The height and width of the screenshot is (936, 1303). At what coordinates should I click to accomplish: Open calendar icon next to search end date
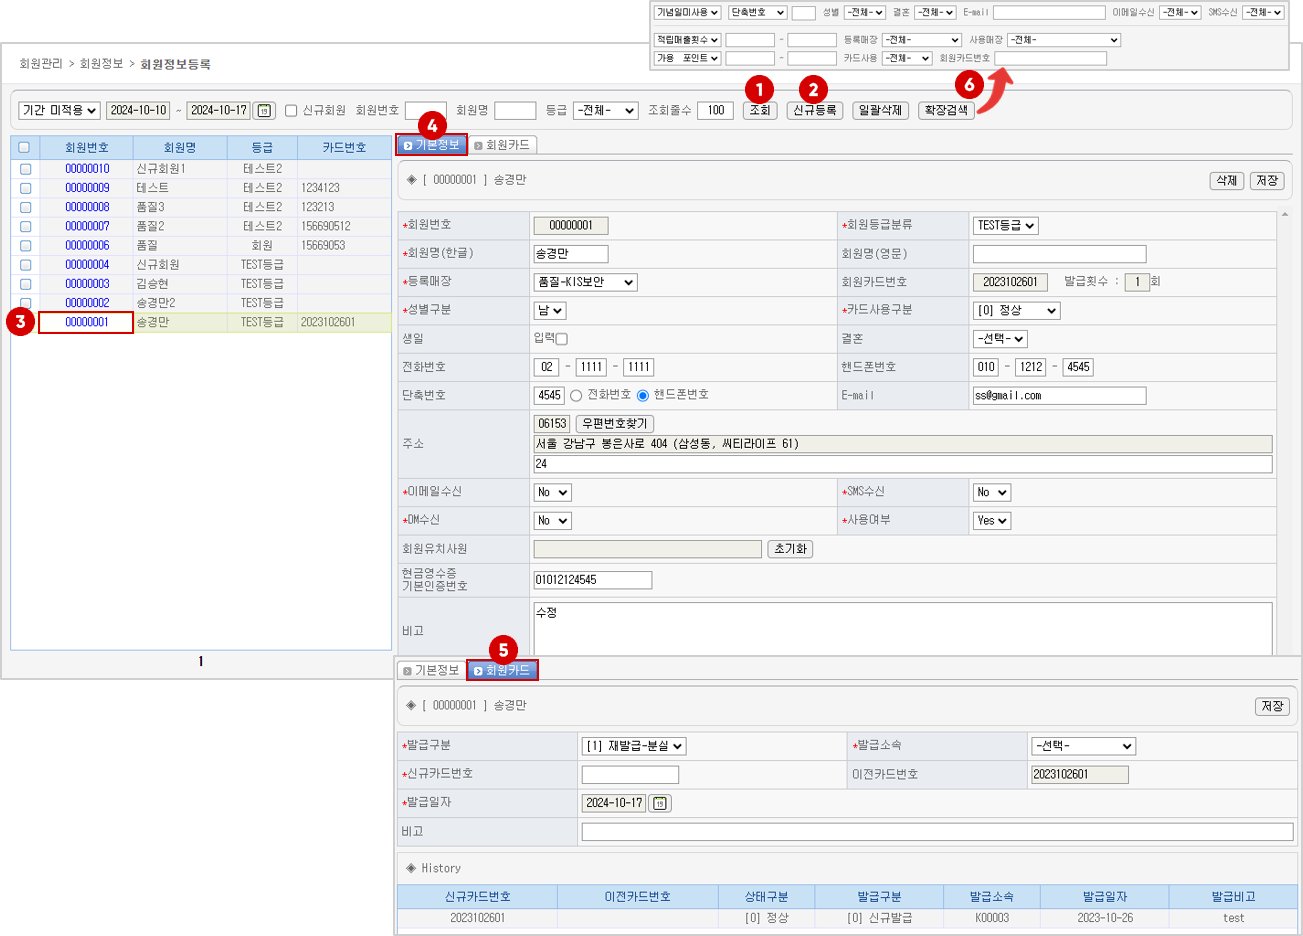point(264,111)
